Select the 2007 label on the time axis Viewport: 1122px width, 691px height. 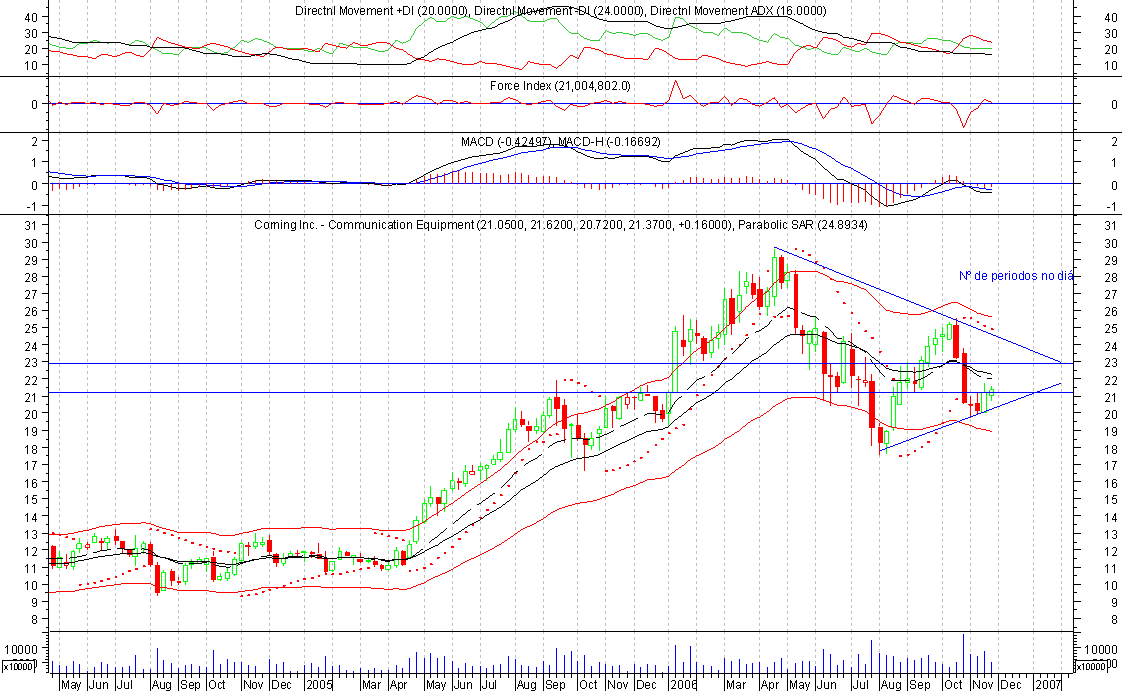1048,685
